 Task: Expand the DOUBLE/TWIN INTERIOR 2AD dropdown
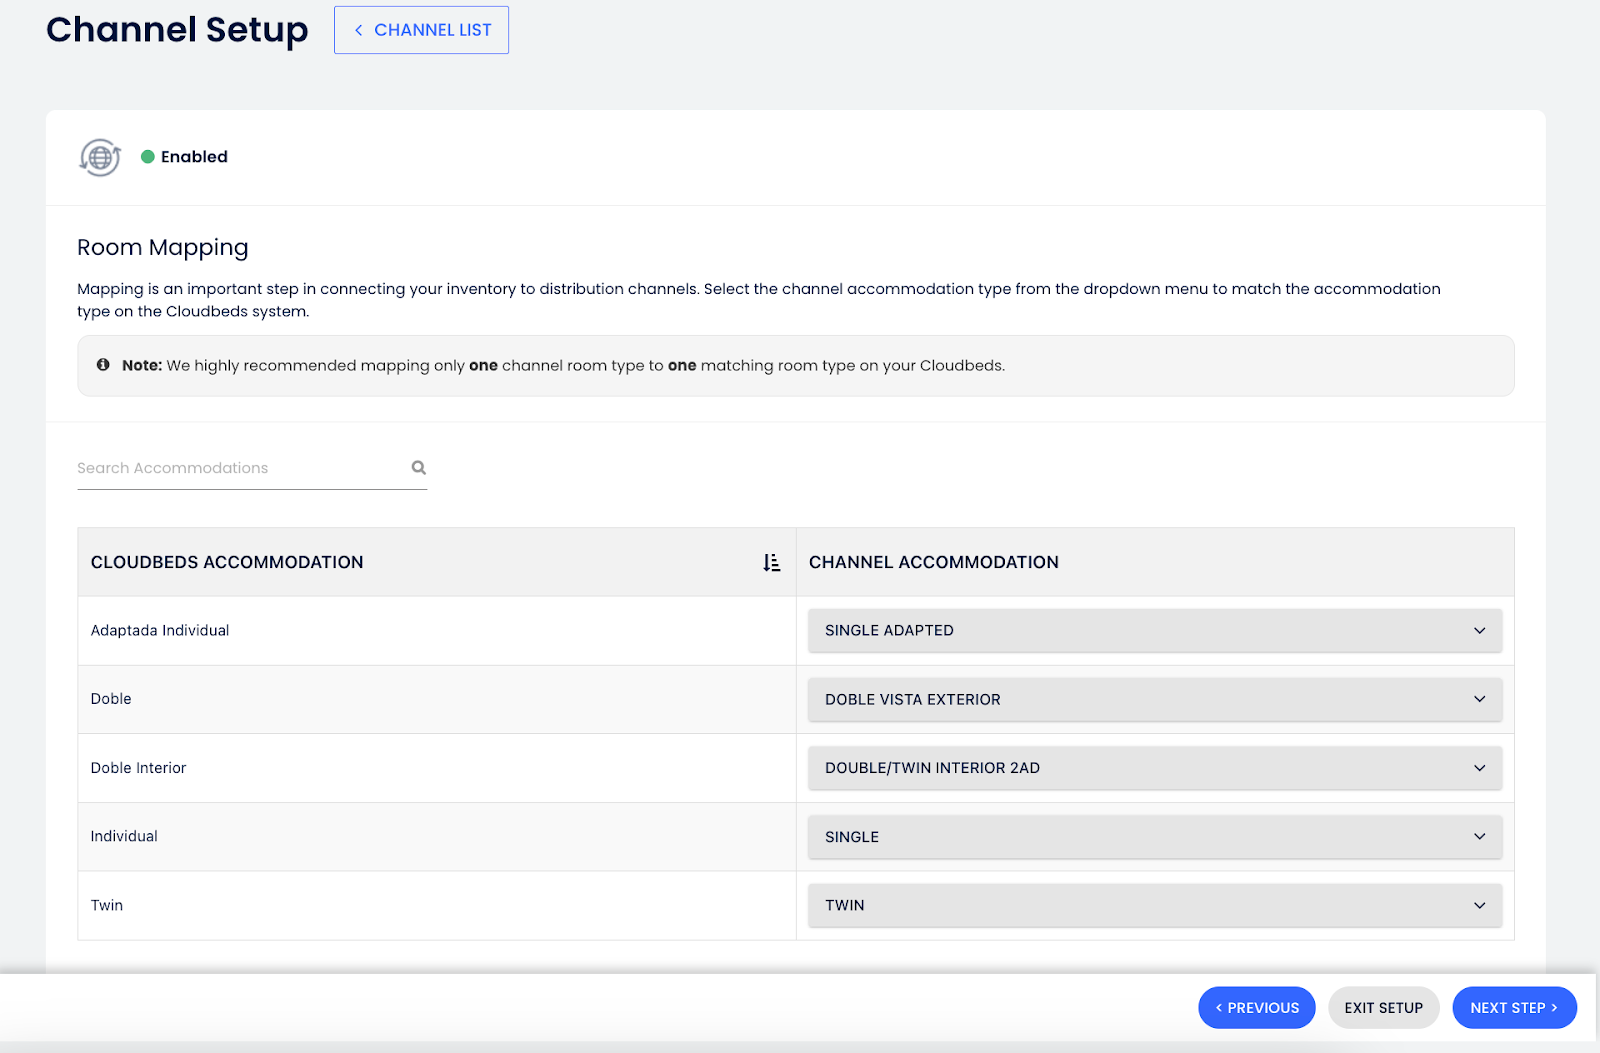tap(1154, 768)
